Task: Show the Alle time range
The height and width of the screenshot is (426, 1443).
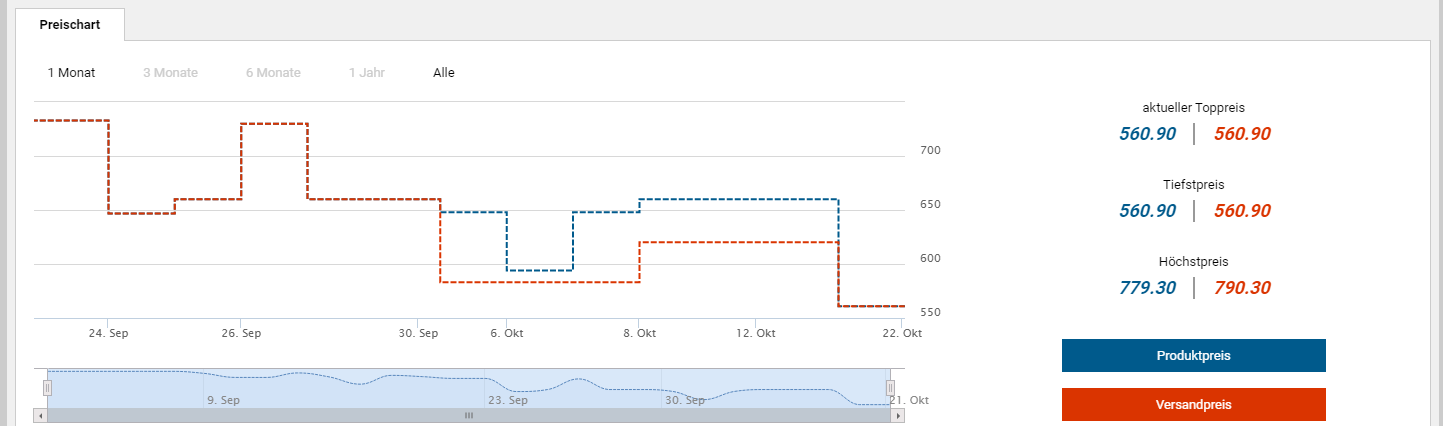Action: pos(444,73)
